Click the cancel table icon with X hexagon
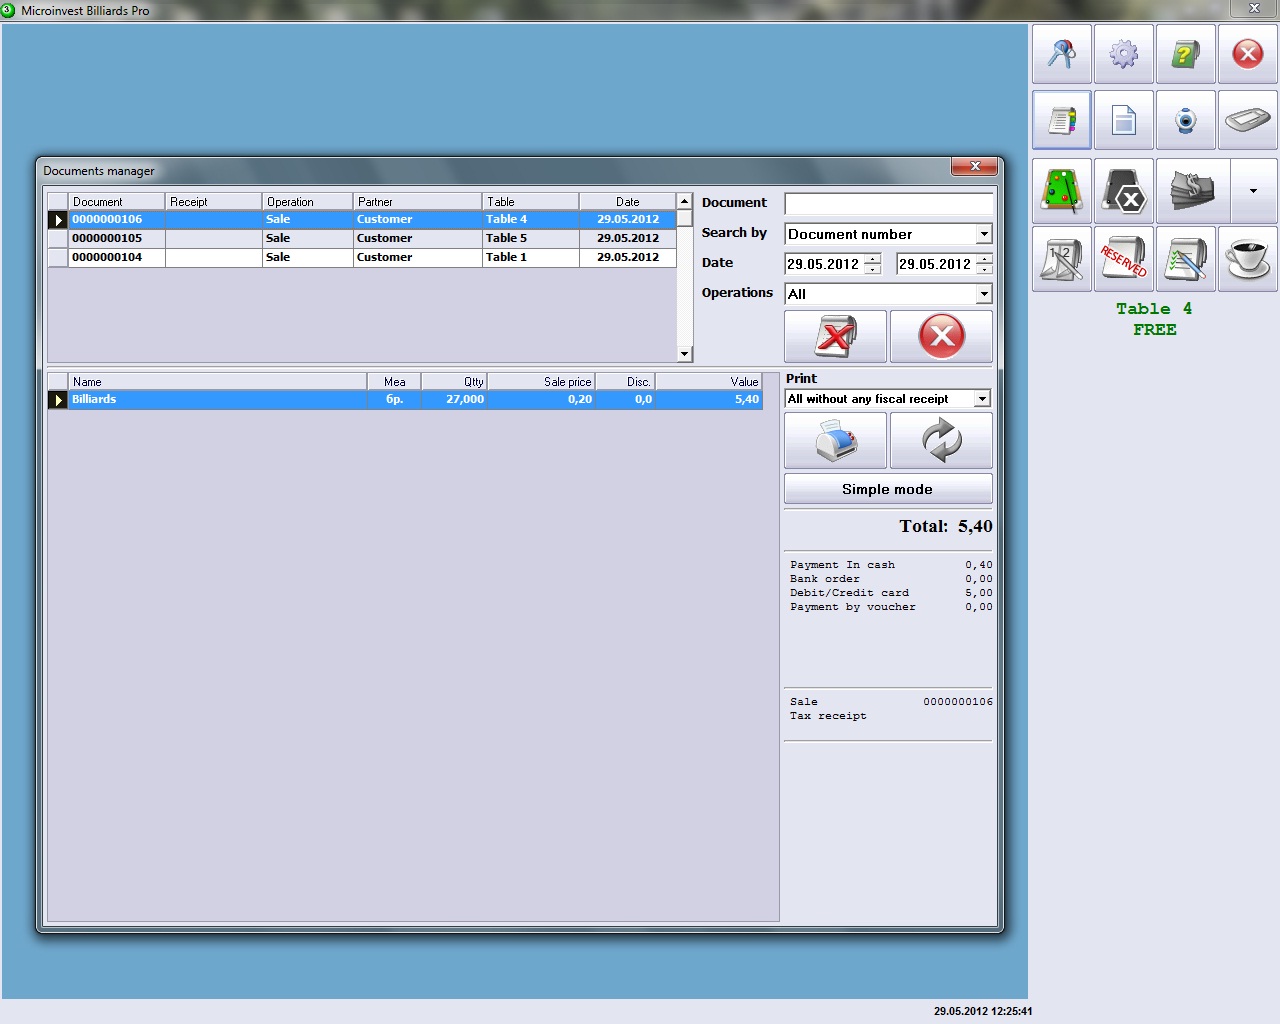 1124,190
